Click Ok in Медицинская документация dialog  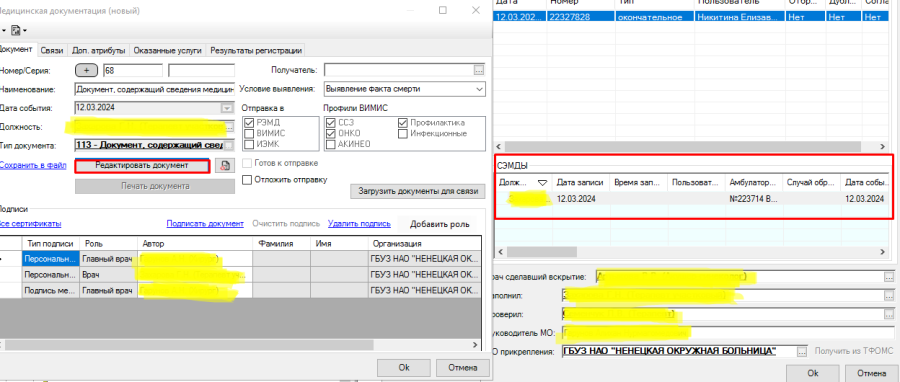coord(404,368)
